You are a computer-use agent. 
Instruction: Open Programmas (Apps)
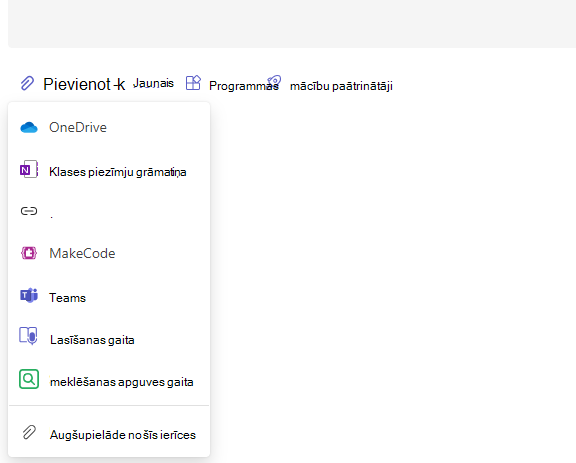(243, 86)
